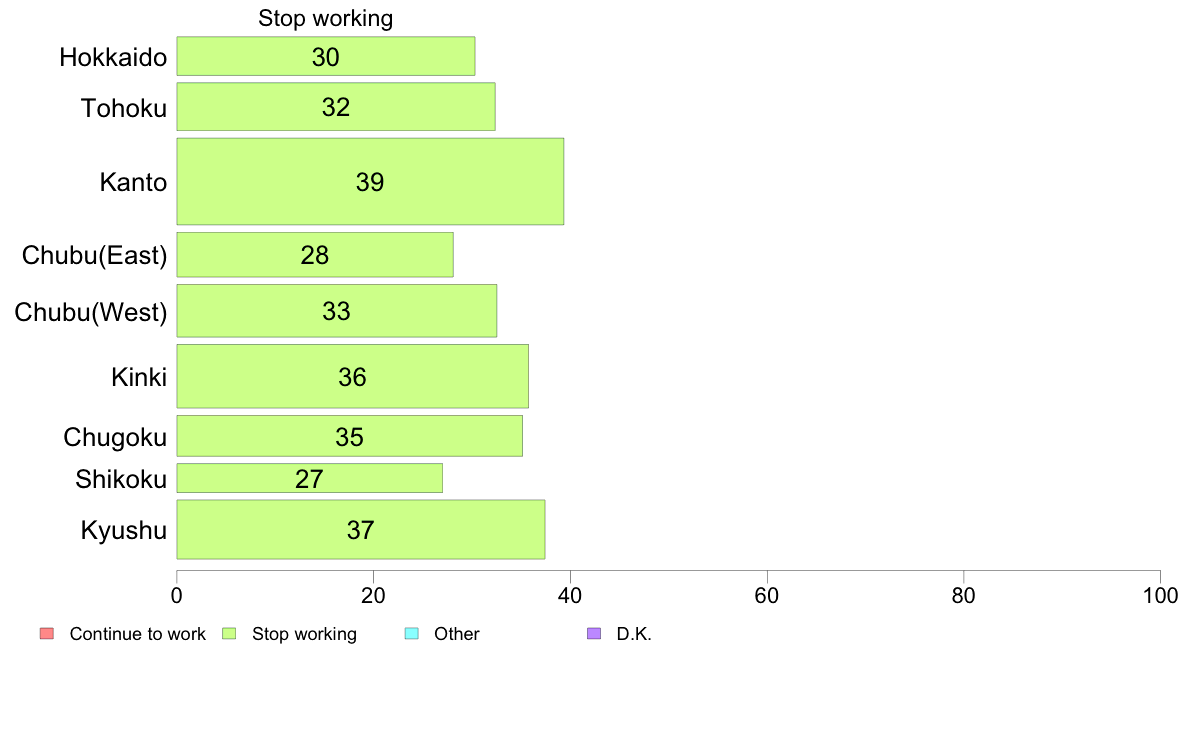Click the 60 tick on x-axis
Image resolution: width=1188 pixels, height=736 pixels.
click(x=767, y=596)
